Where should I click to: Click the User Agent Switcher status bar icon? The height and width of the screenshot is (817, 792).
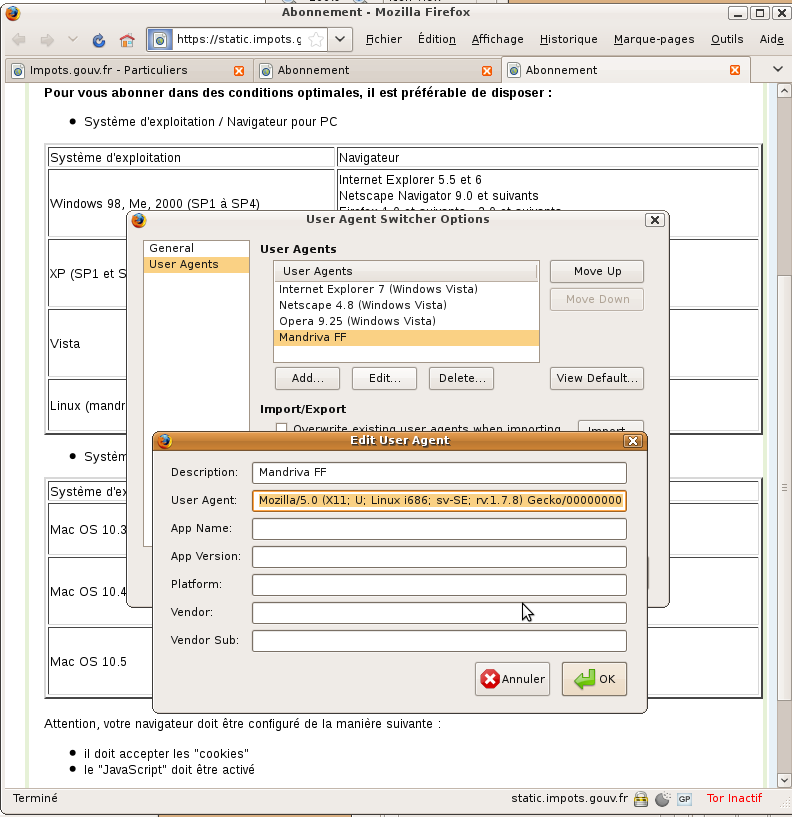662,799
